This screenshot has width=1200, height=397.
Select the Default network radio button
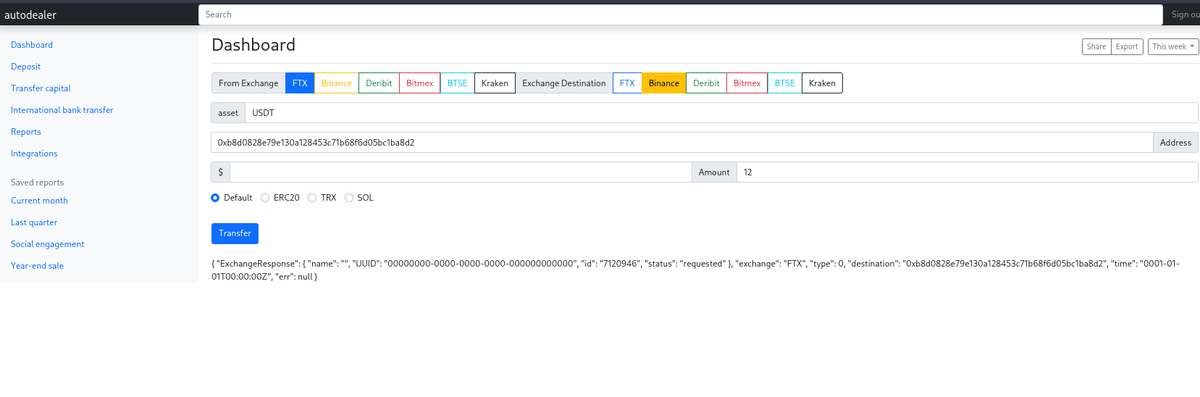click(215, 198)
